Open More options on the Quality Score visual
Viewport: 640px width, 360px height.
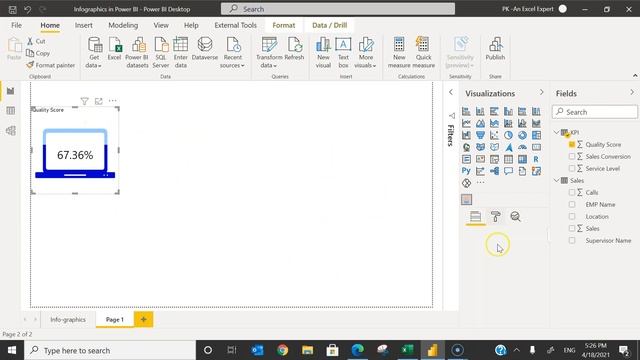pyautogui.click(x=113, y=101)
